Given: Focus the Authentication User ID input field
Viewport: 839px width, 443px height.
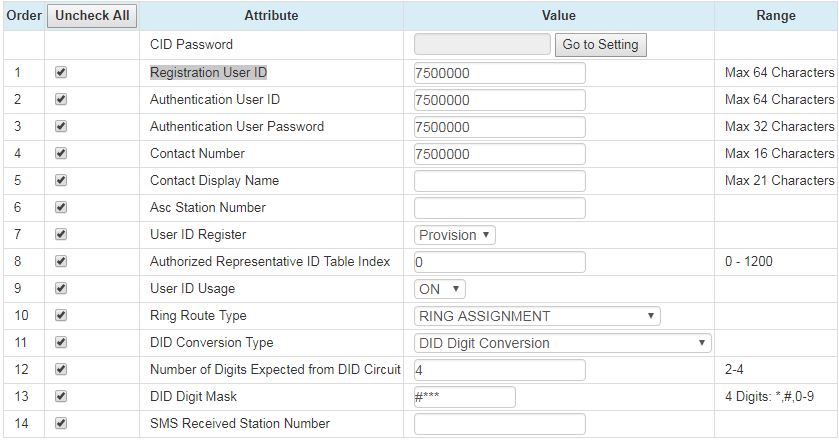Looking at the screenshot, I should pyautogui.click(x=499, y=100).
